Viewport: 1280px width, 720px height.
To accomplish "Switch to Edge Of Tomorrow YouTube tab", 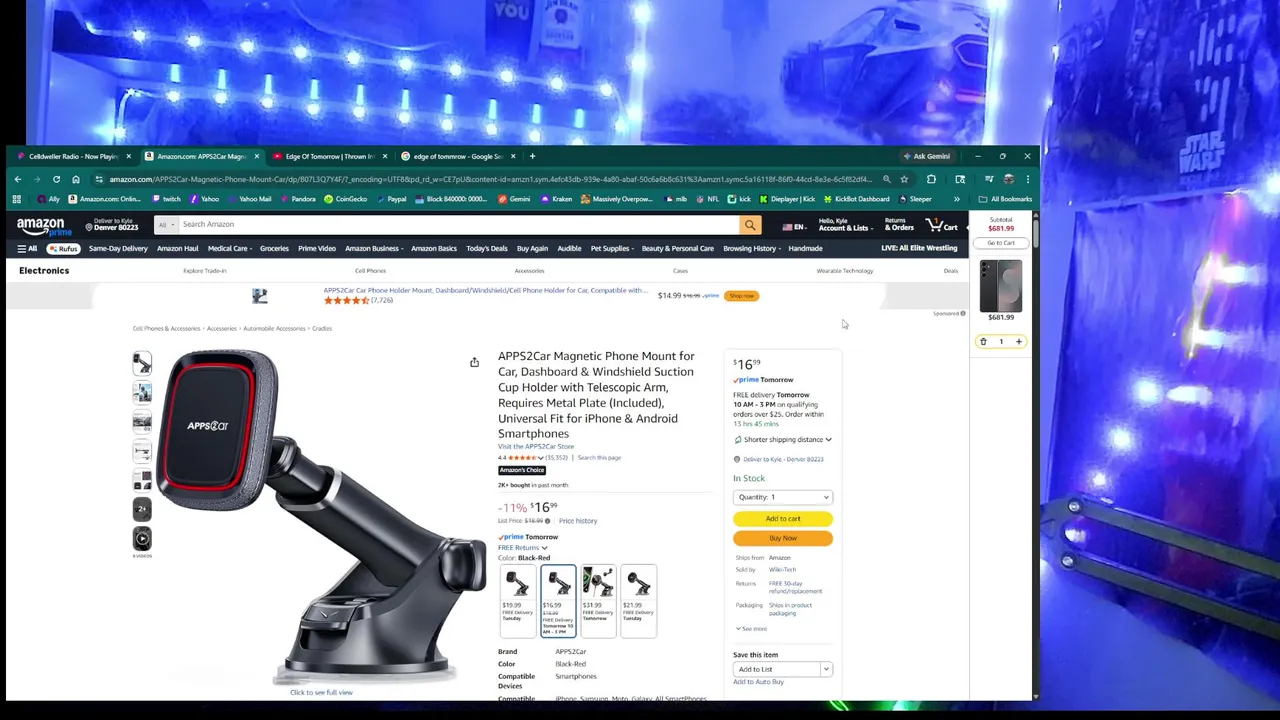I will [328, 156].
